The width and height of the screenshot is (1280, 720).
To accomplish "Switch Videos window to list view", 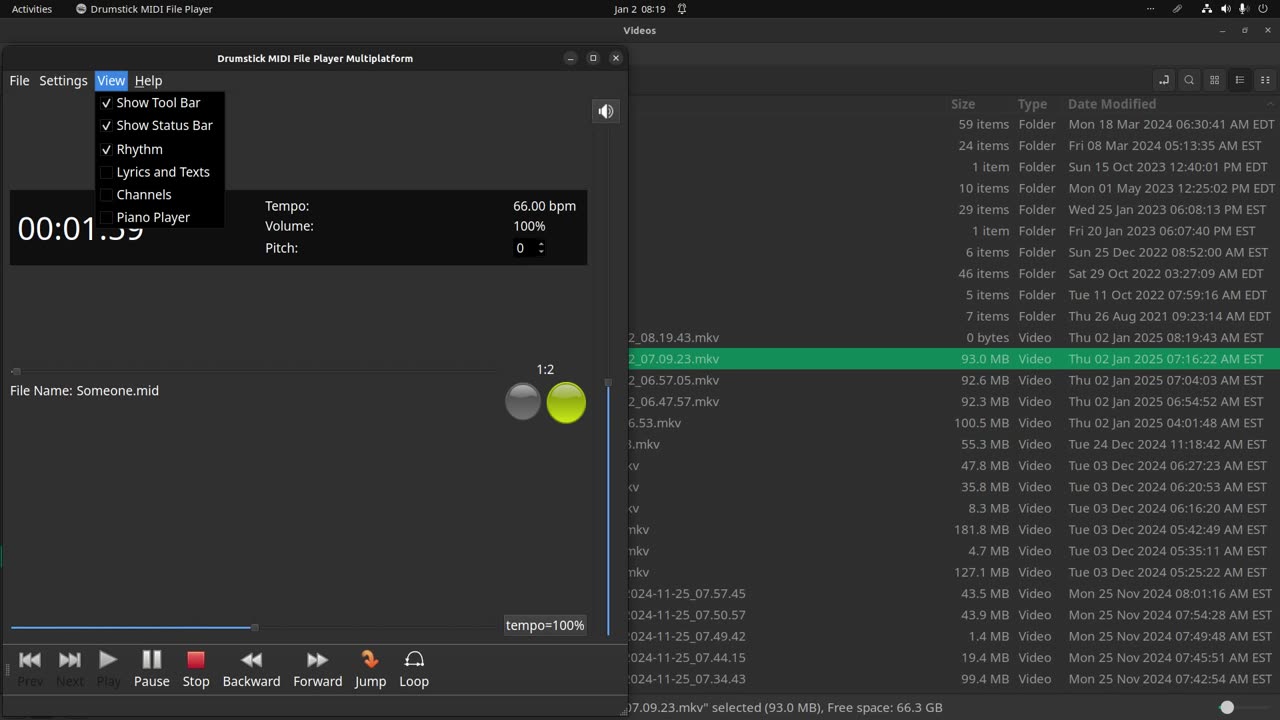I will point(1240,80).
